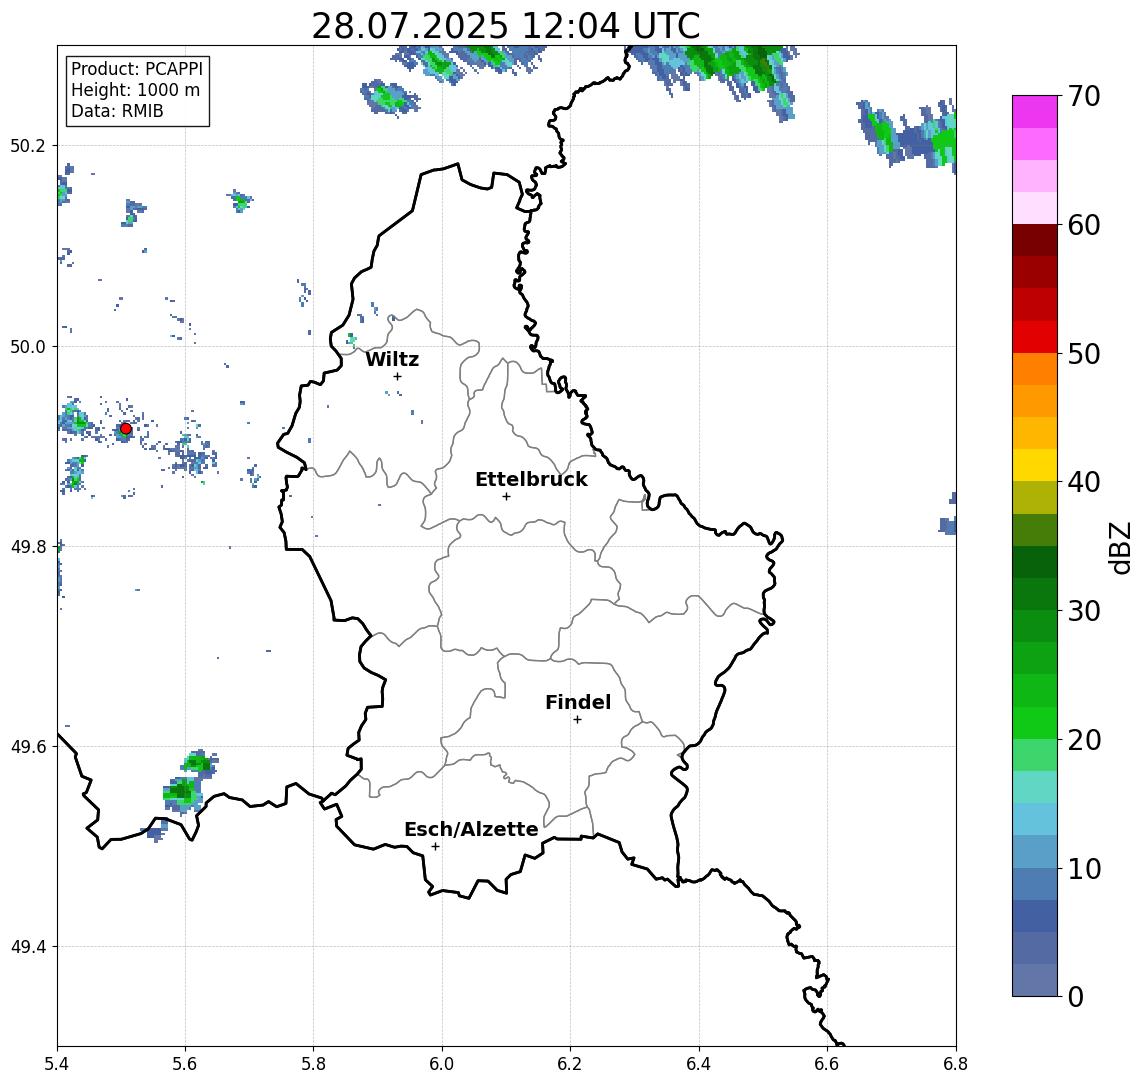This screenshot has height=1084, width=1145.
Task: Click the latitude tick label 49.6
Action: (x=28, y=747)
